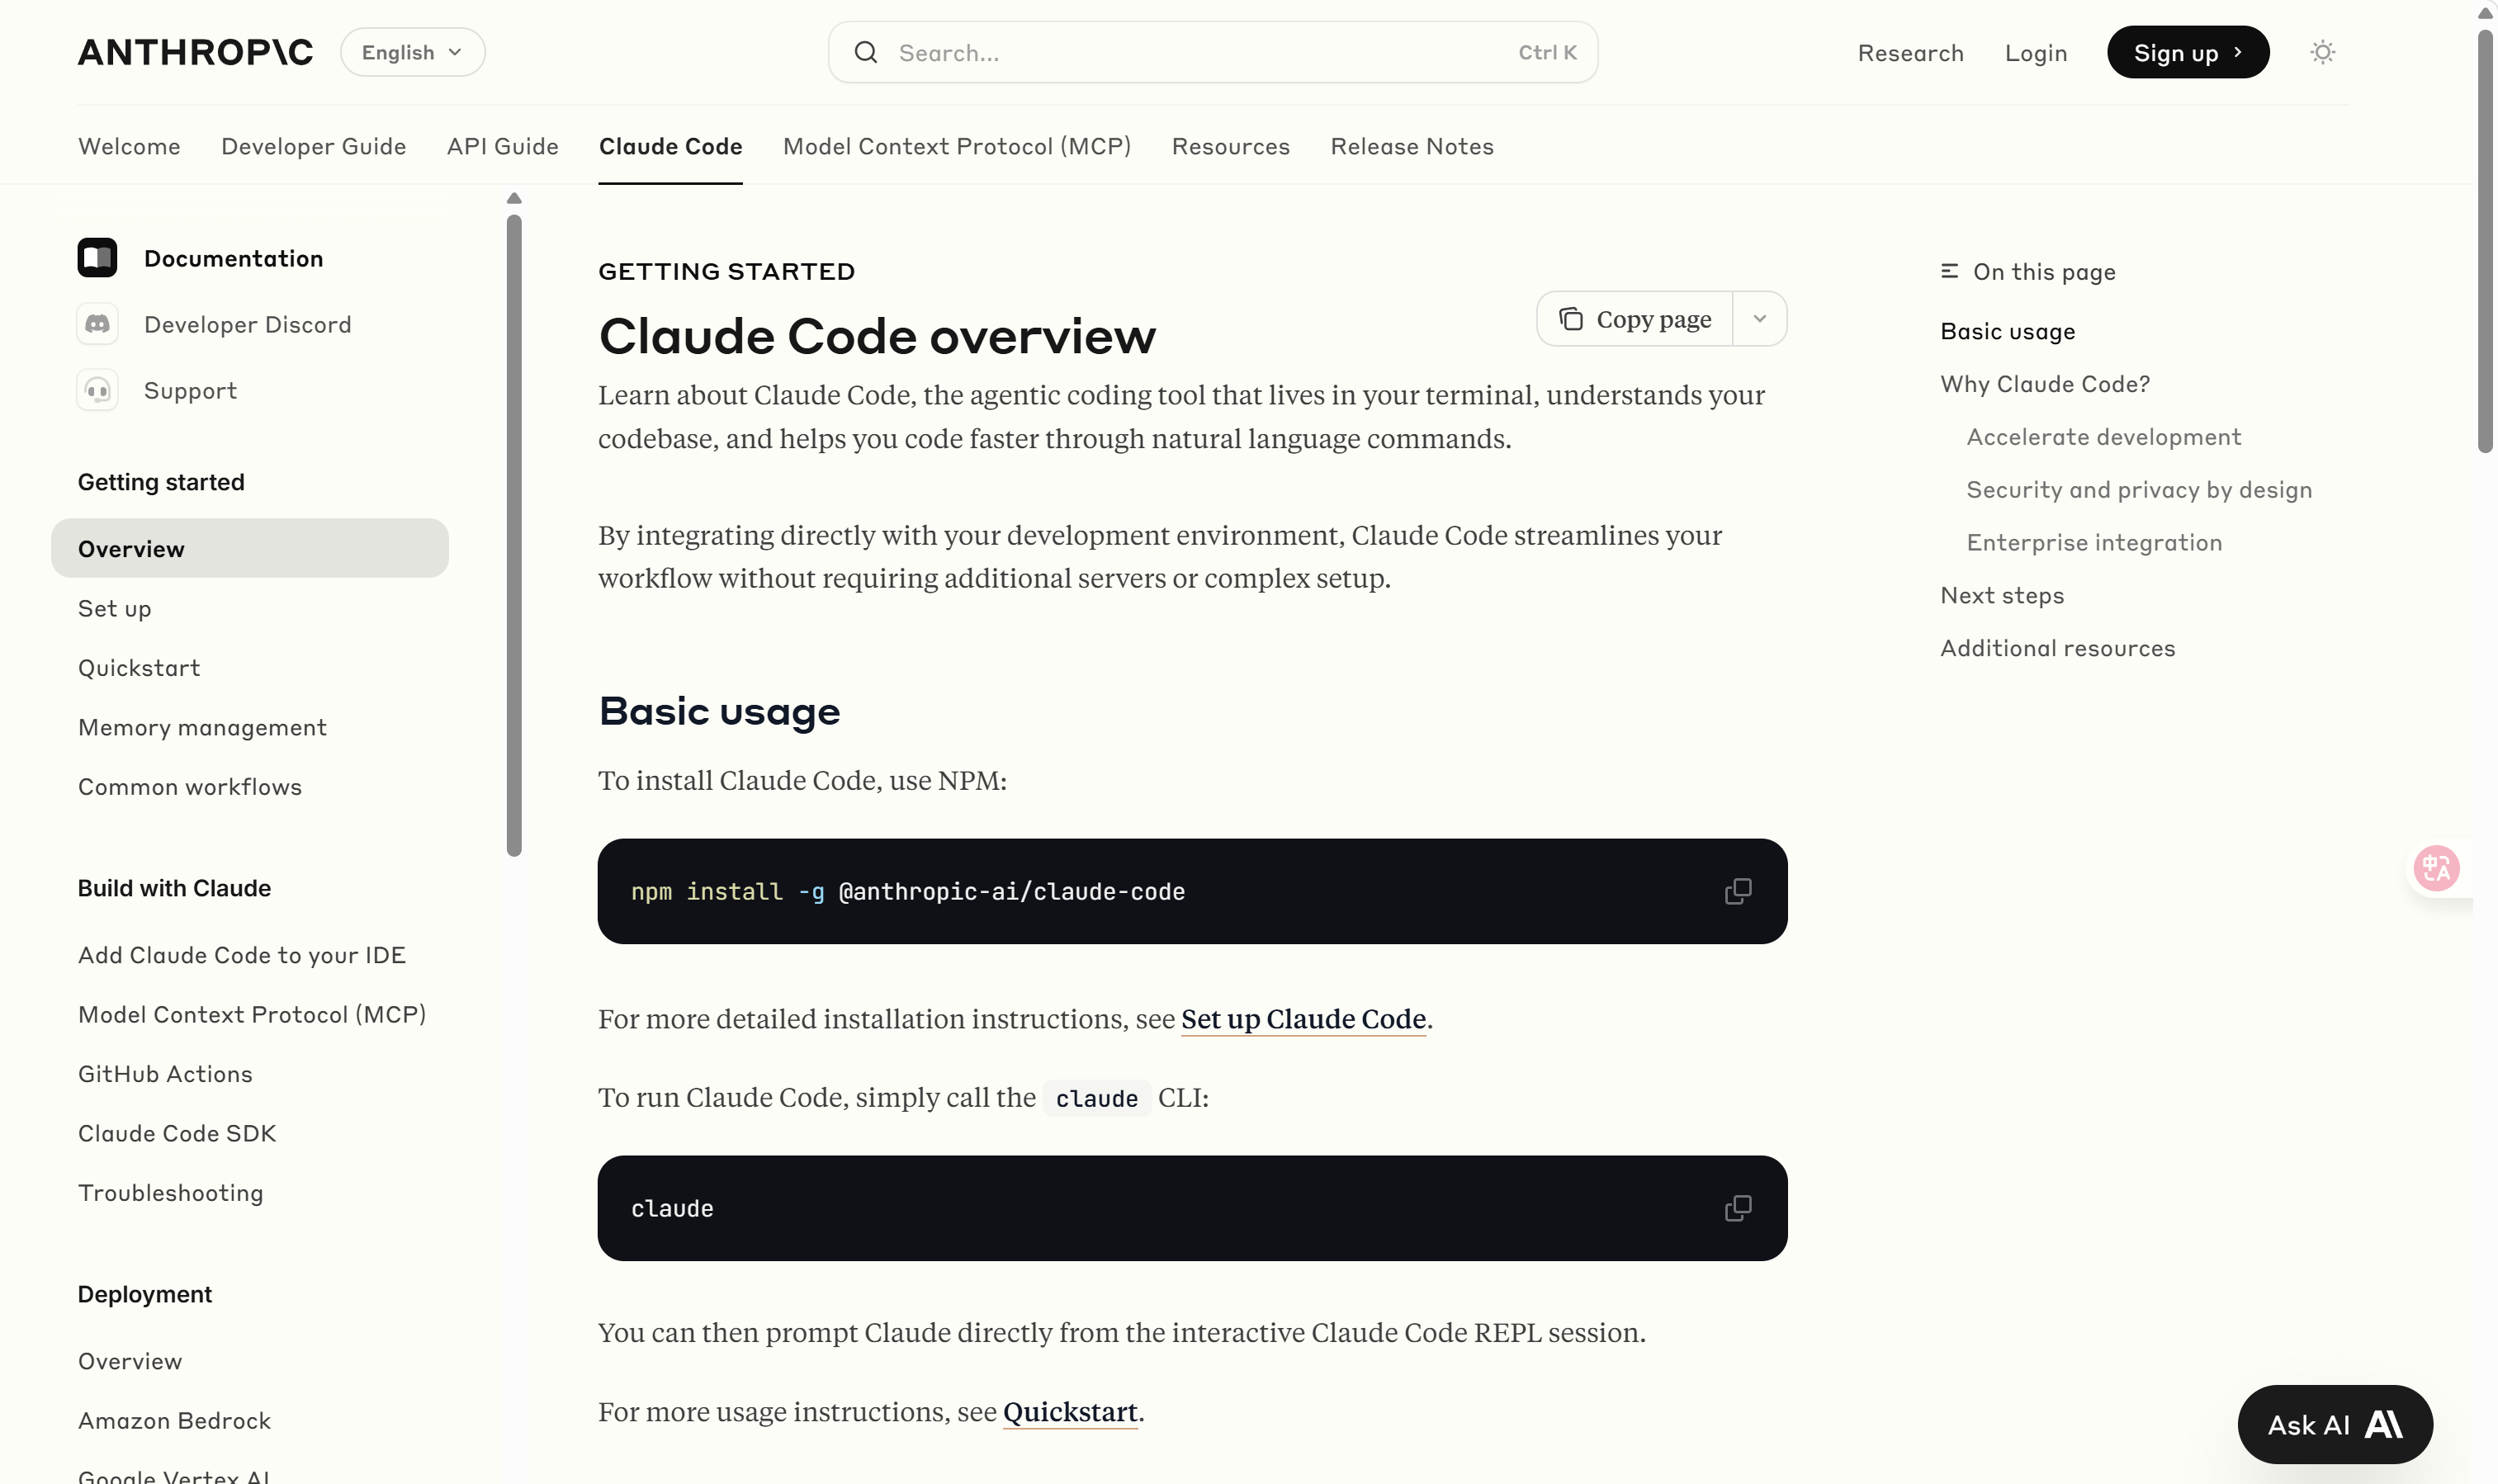Switch to the Developer Guide tab
2498x1484 pixels.
coord(313,146)
